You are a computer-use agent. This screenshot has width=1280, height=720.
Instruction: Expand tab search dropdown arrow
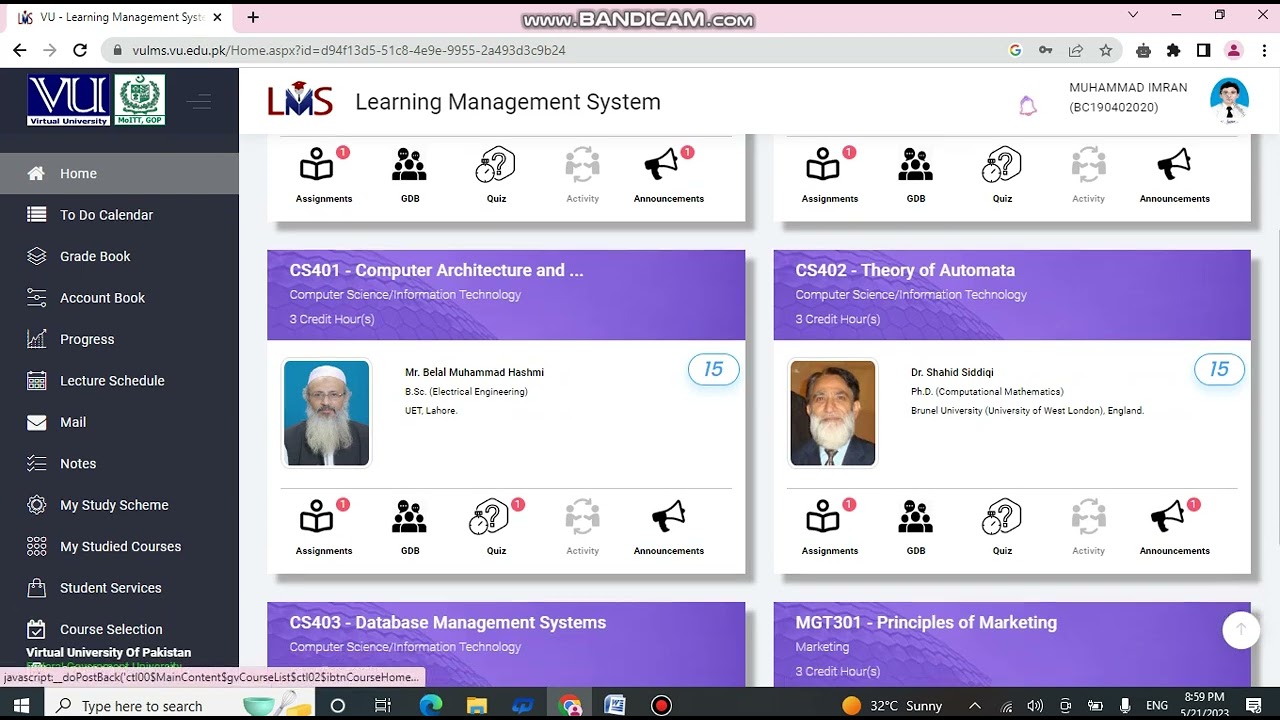1133,15
